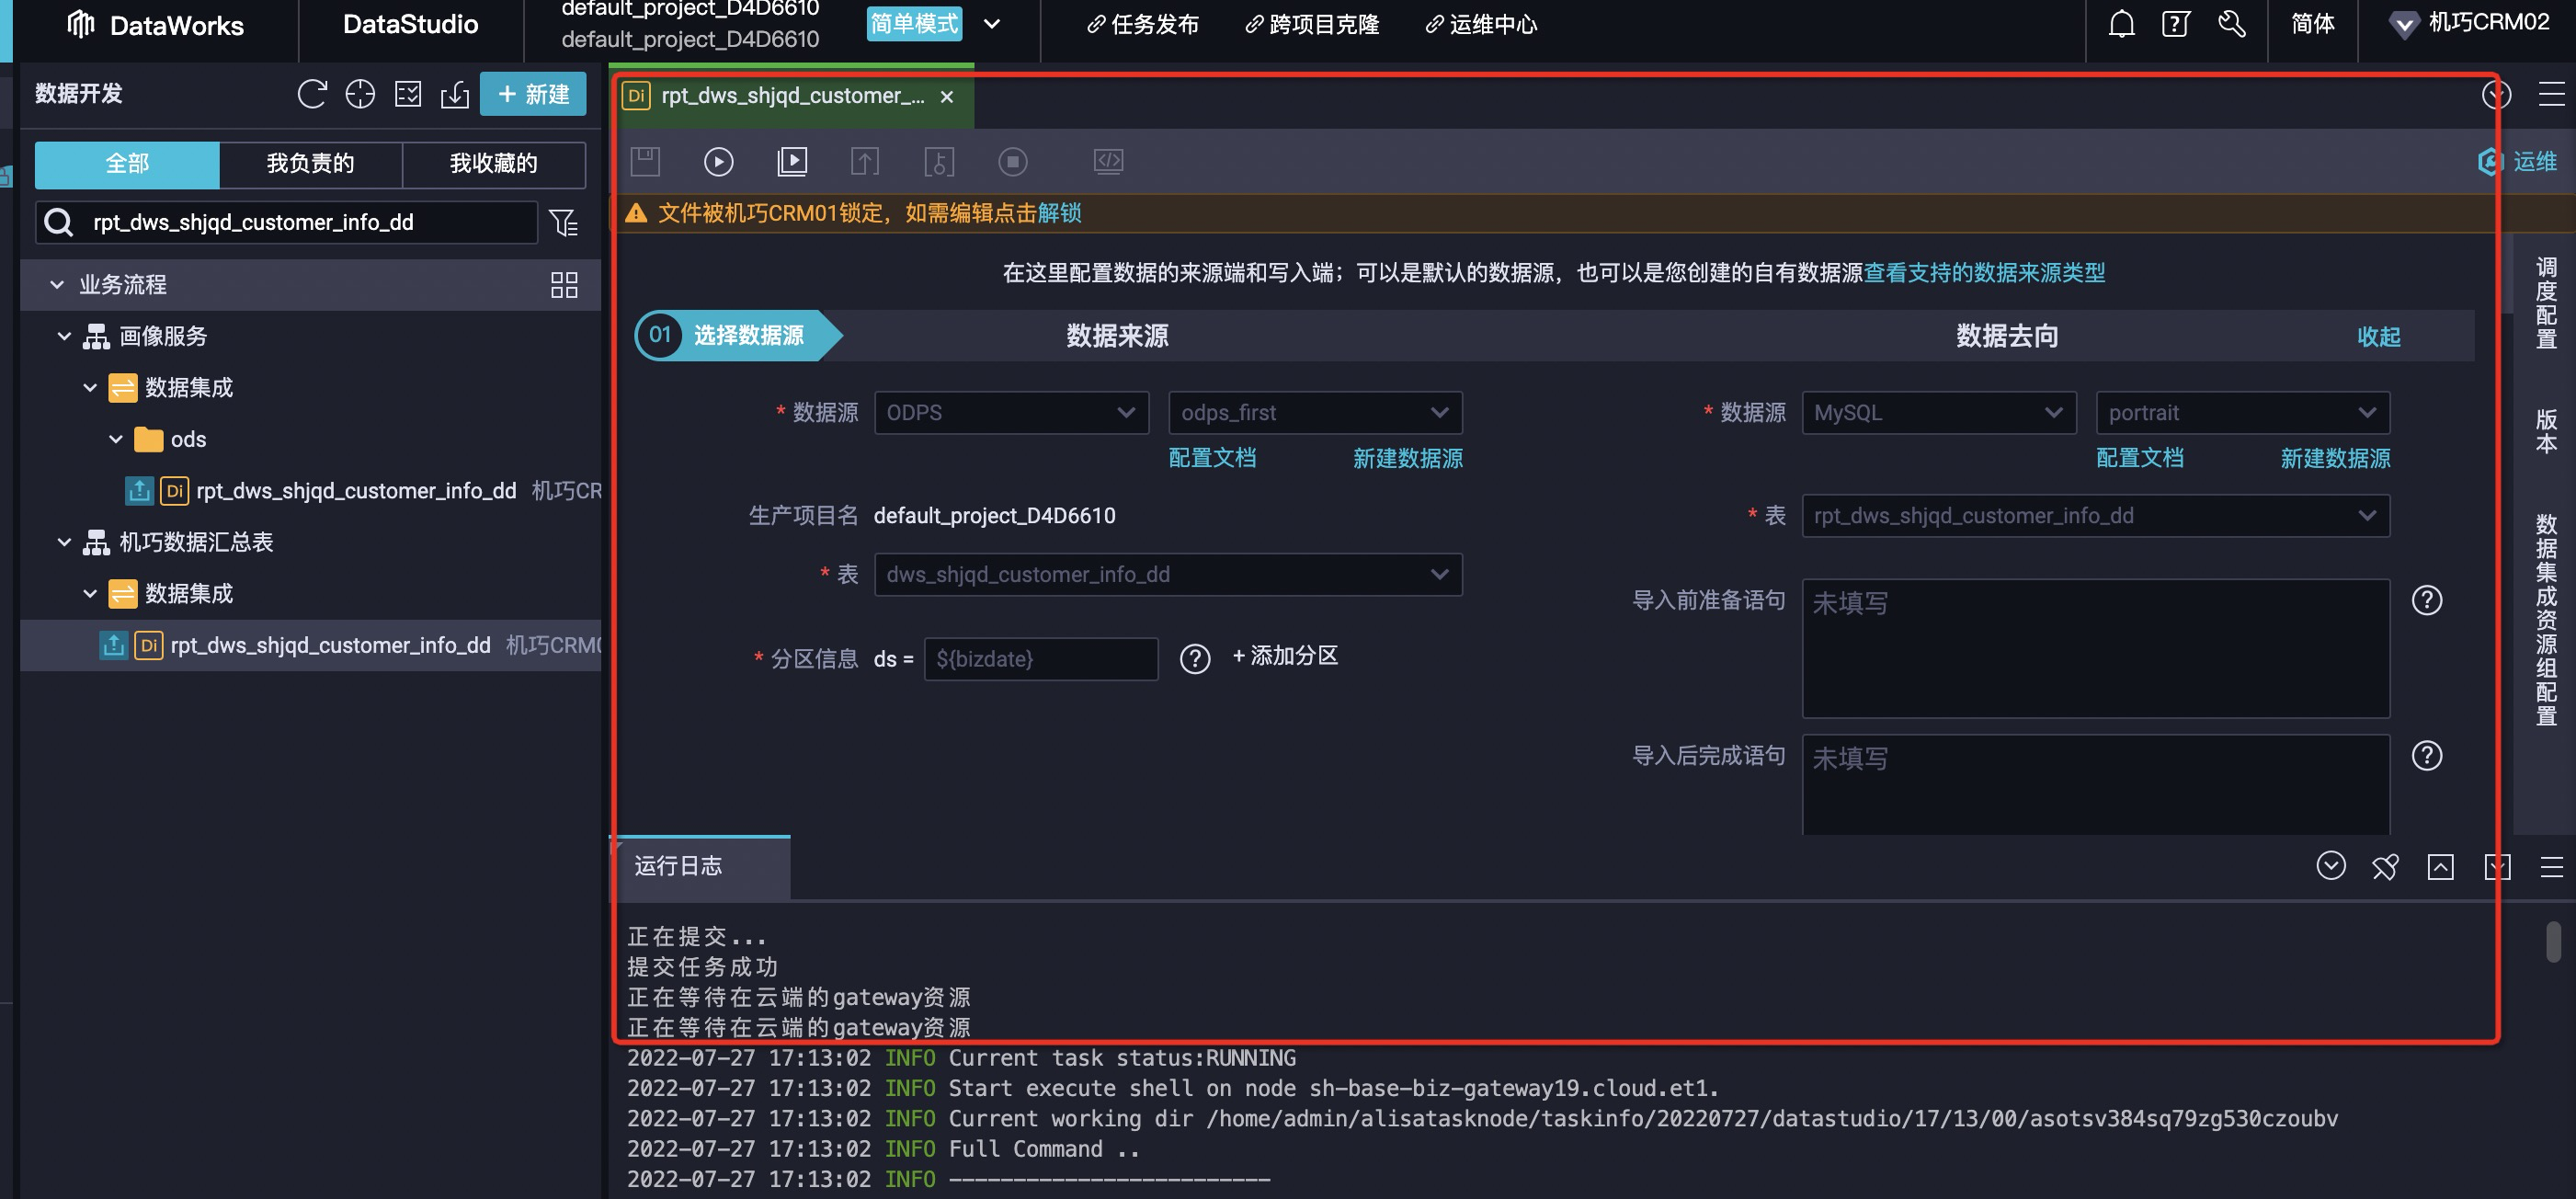Close the rpt_dws_shjqd_customer tab

pyautogui.click(x=947, y=96)
